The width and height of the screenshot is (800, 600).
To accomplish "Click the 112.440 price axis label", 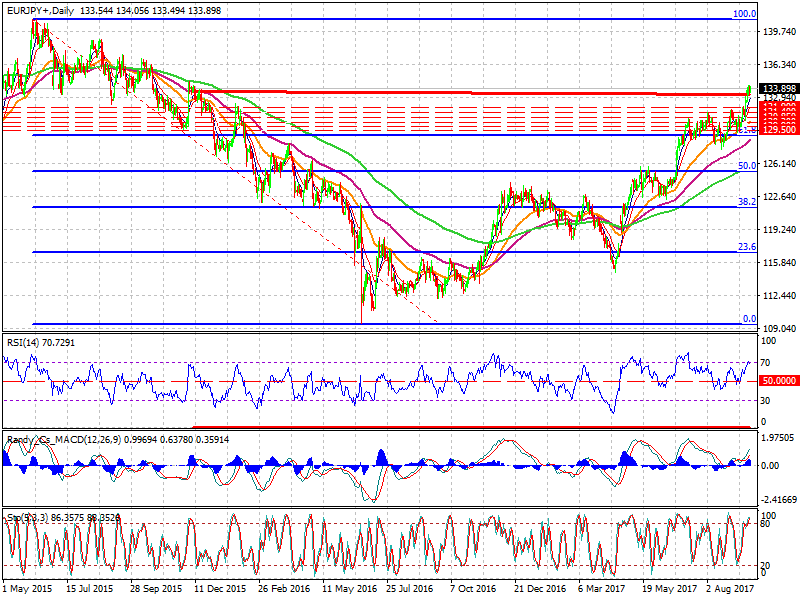I will click(778, 296).
